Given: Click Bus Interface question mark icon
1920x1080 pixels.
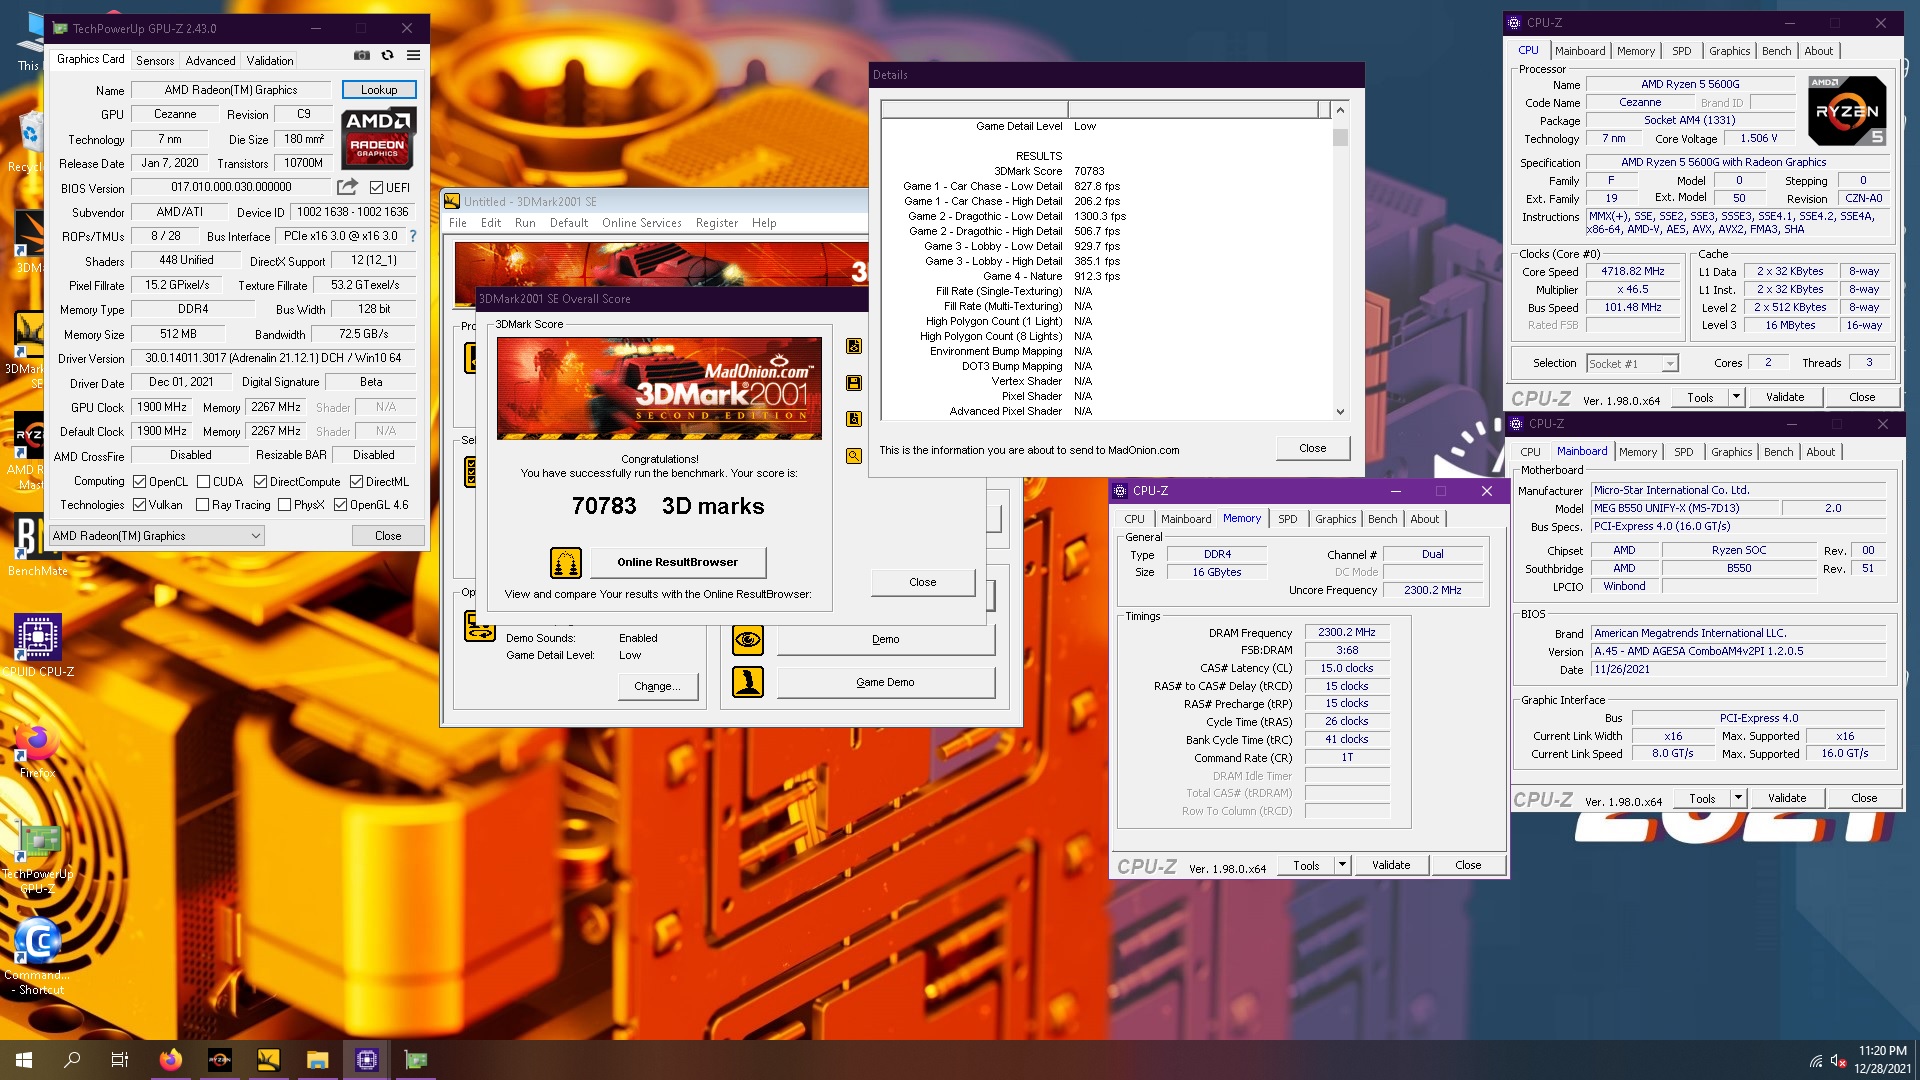Looking at the screenshot, I should point(412,236).
